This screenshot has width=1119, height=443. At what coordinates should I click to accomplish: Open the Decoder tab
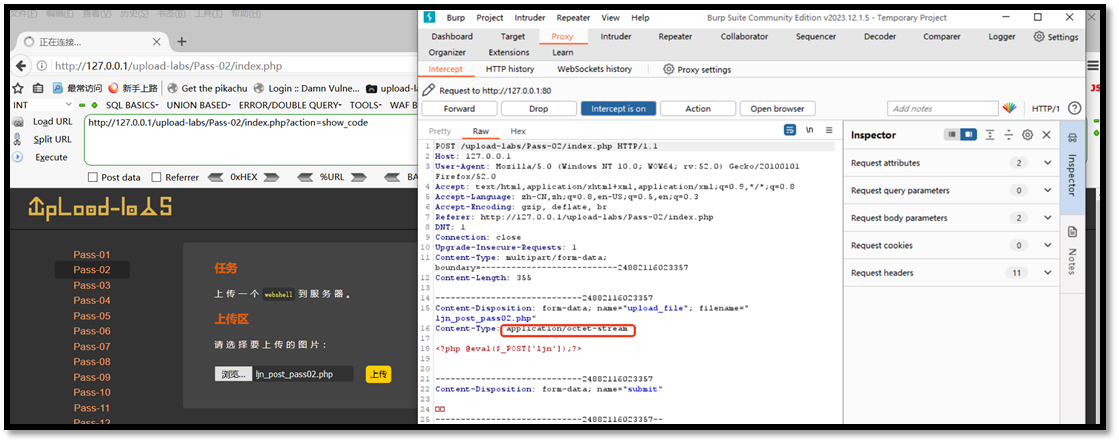pos(880,36)
